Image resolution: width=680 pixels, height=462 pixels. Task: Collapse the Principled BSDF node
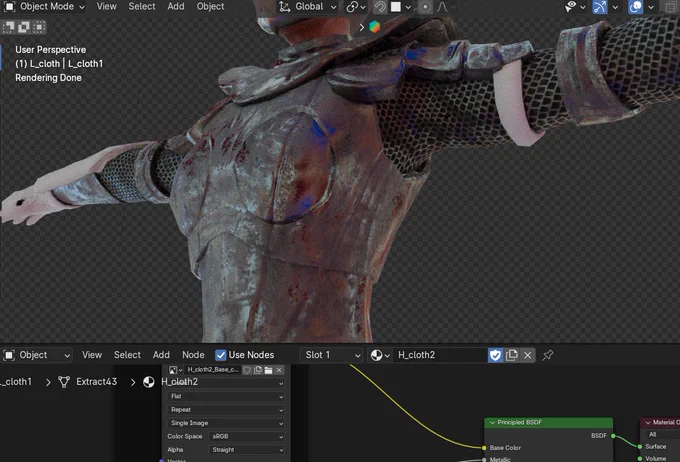(492, 423)
